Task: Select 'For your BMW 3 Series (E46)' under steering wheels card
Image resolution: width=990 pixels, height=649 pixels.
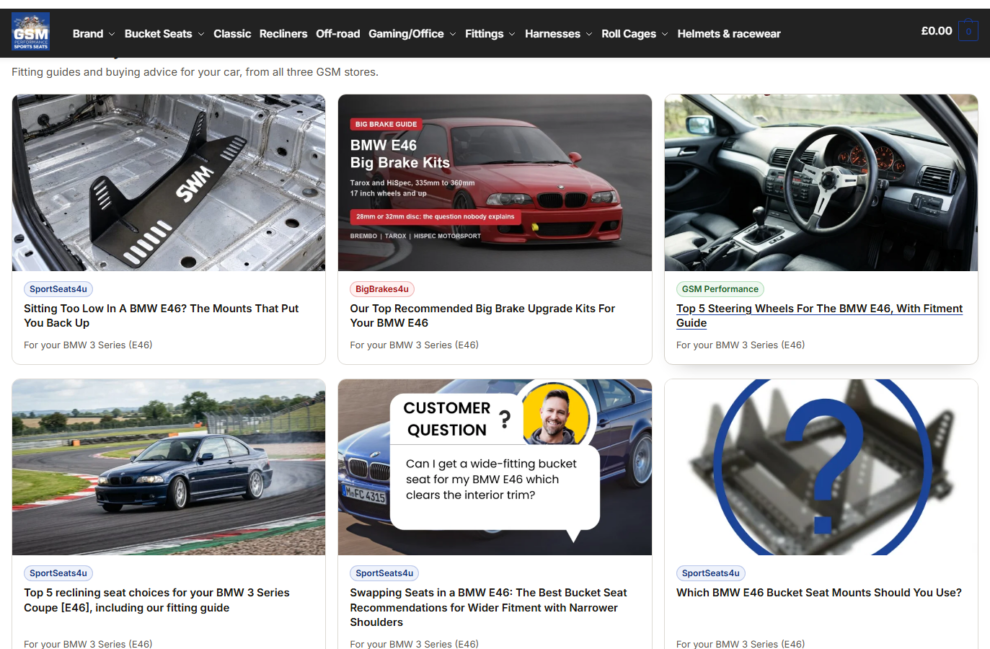Action: tap(740, 345)
